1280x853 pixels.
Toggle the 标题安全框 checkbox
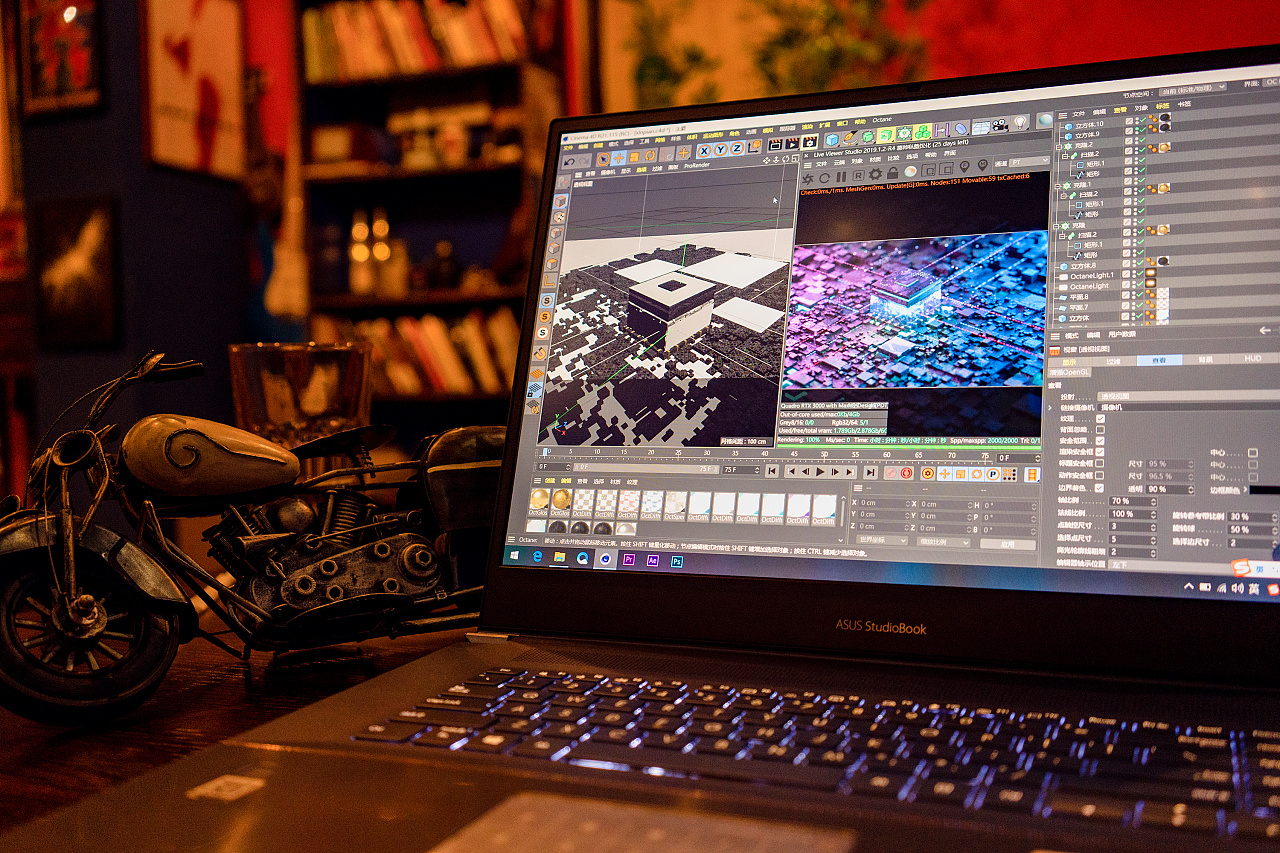pyautogui.click(x=1100, y=463)
